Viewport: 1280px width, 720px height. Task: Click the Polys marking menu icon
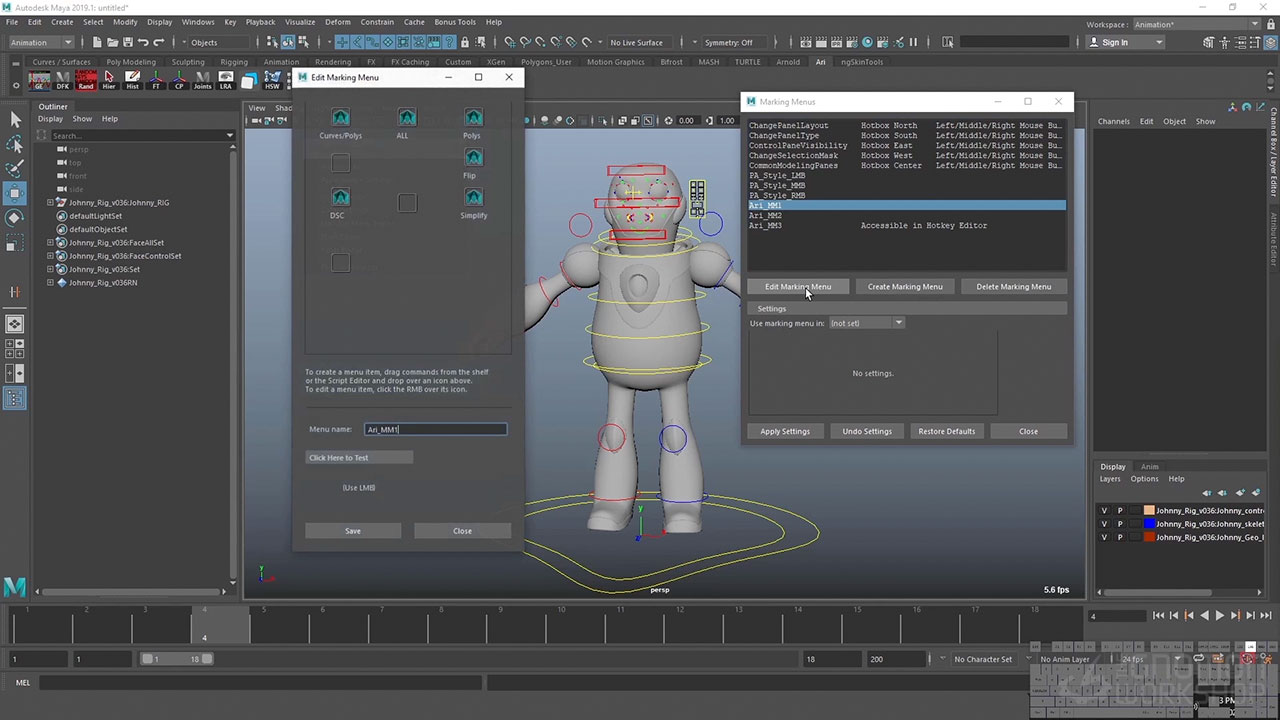473,118
